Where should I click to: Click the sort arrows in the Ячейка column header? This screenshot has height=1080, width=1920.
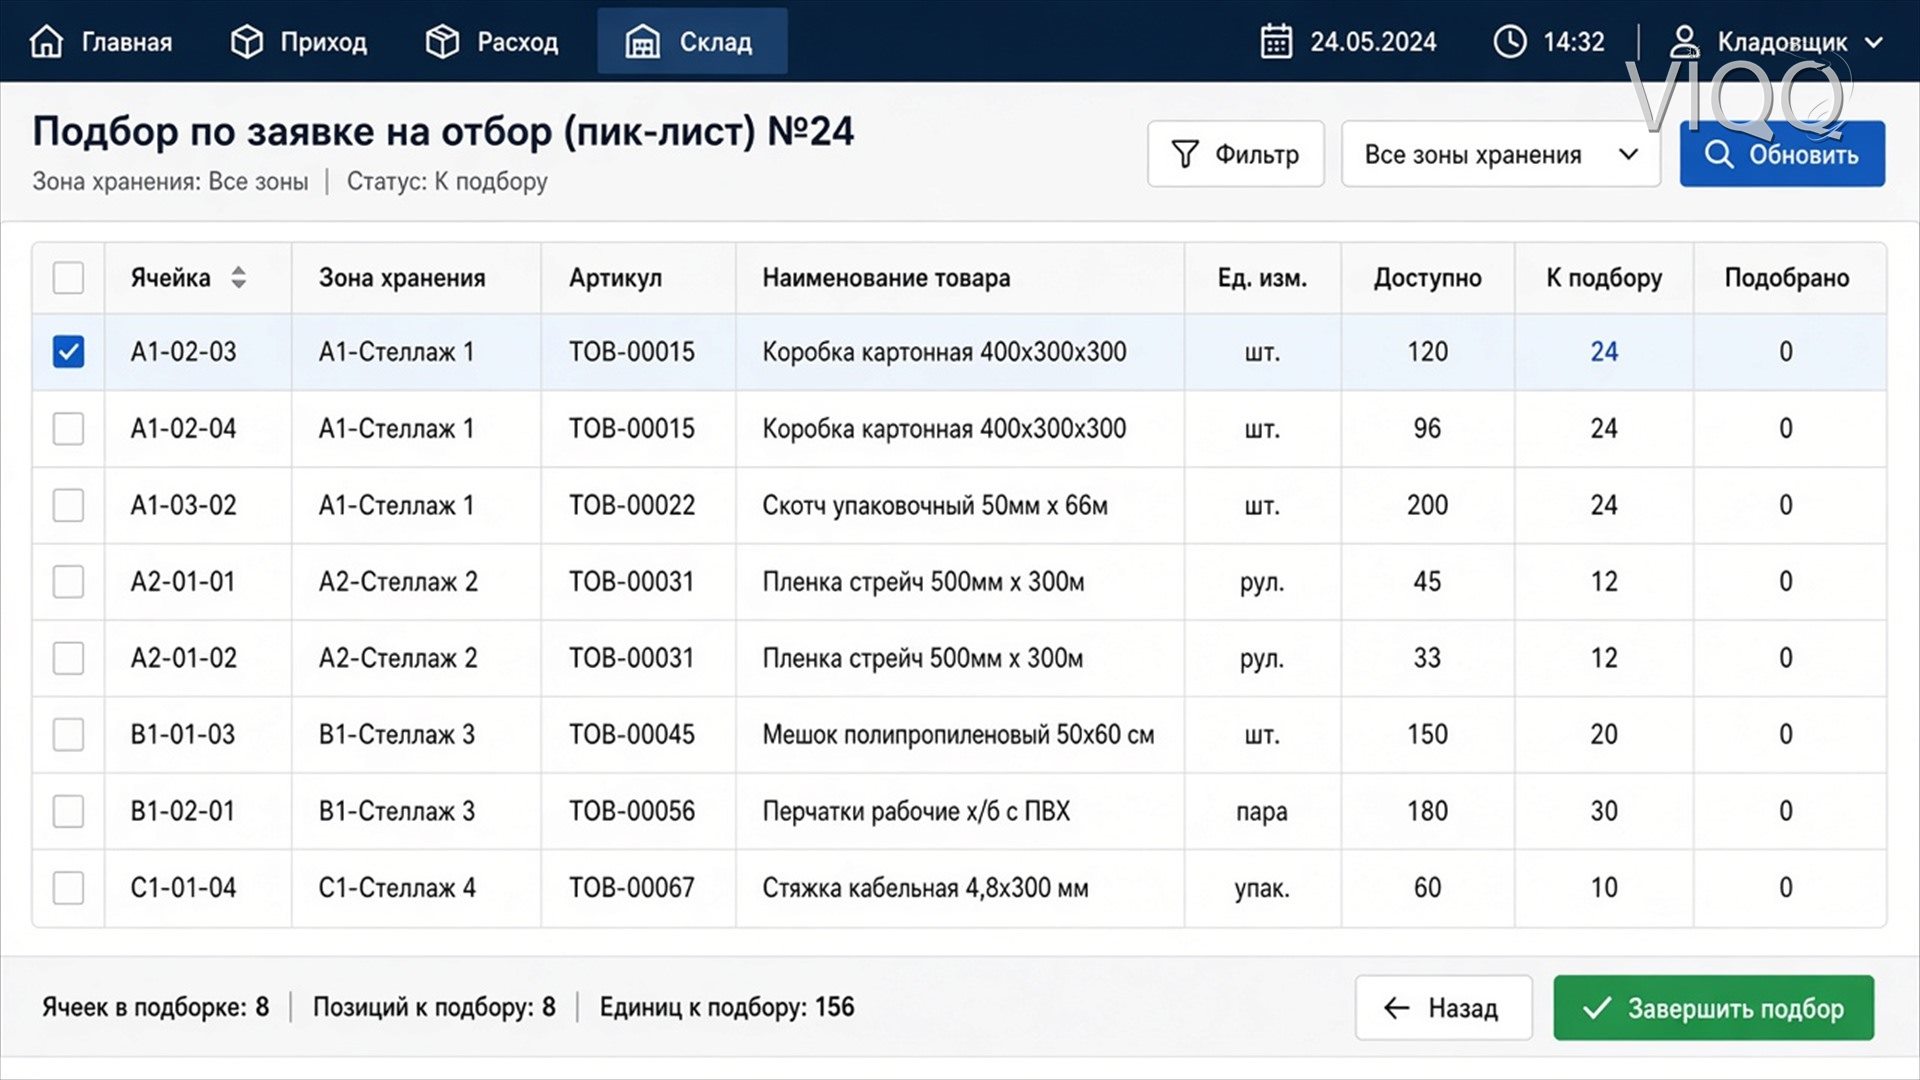238,277
